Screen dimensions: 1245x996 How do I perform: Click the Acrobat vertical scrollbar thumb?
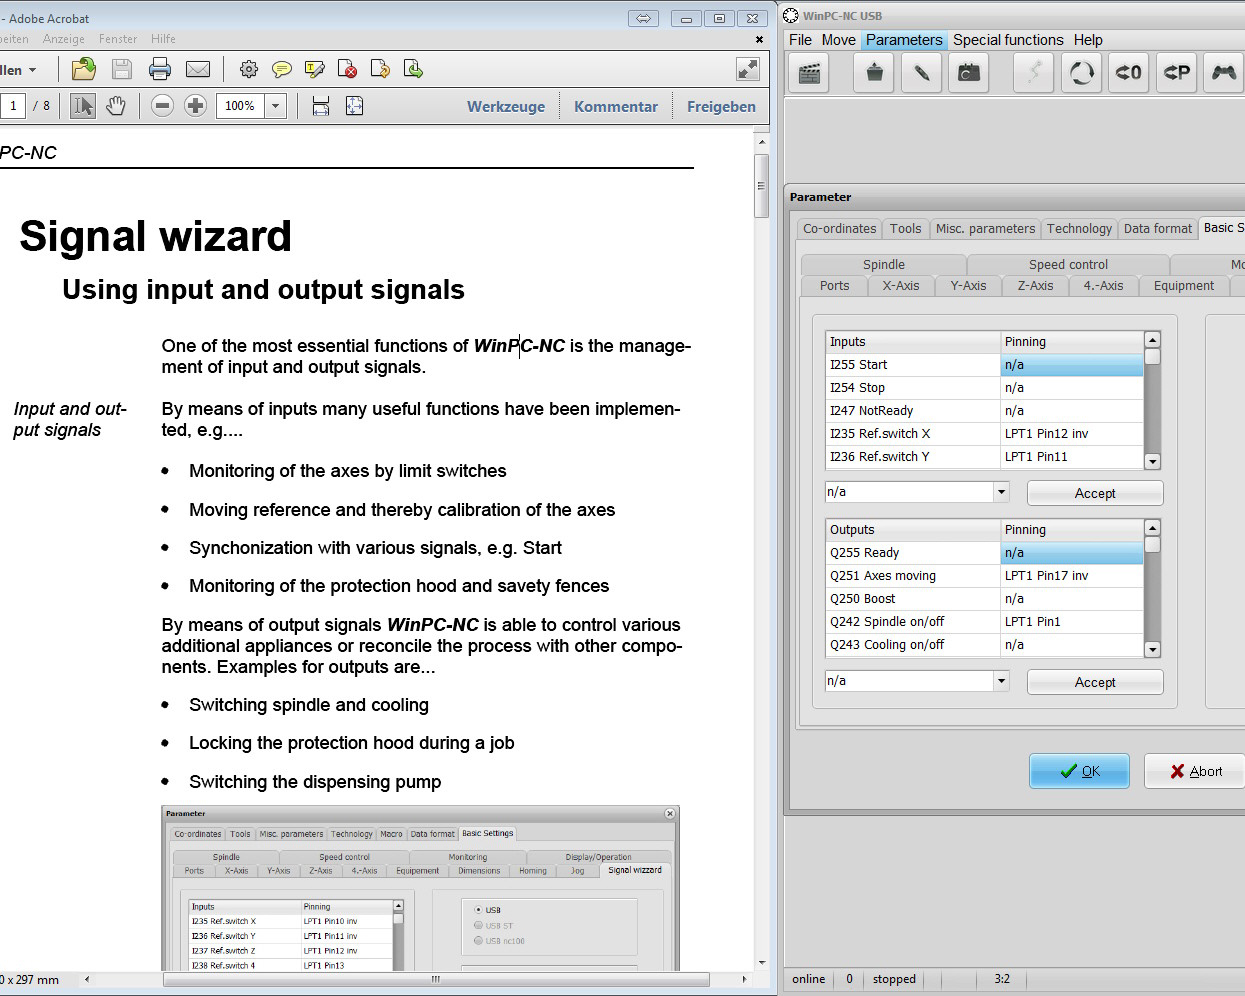(762, 185)
